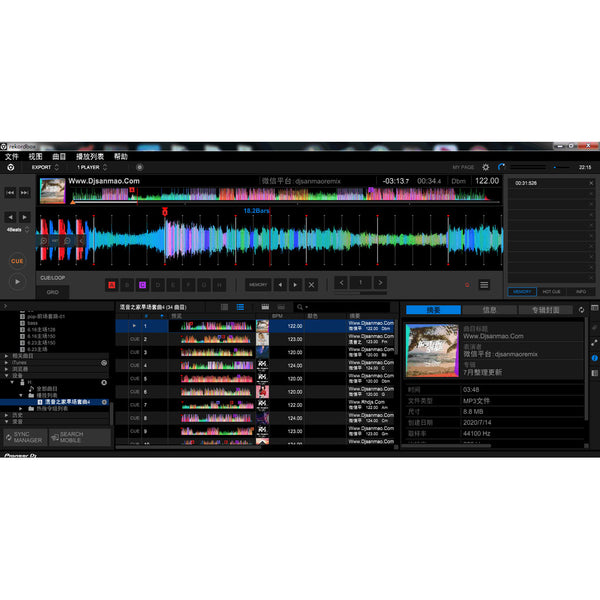Screen dimensions: 600x600
Task: Trigger purple hot cue C
Action: [142, 285]
